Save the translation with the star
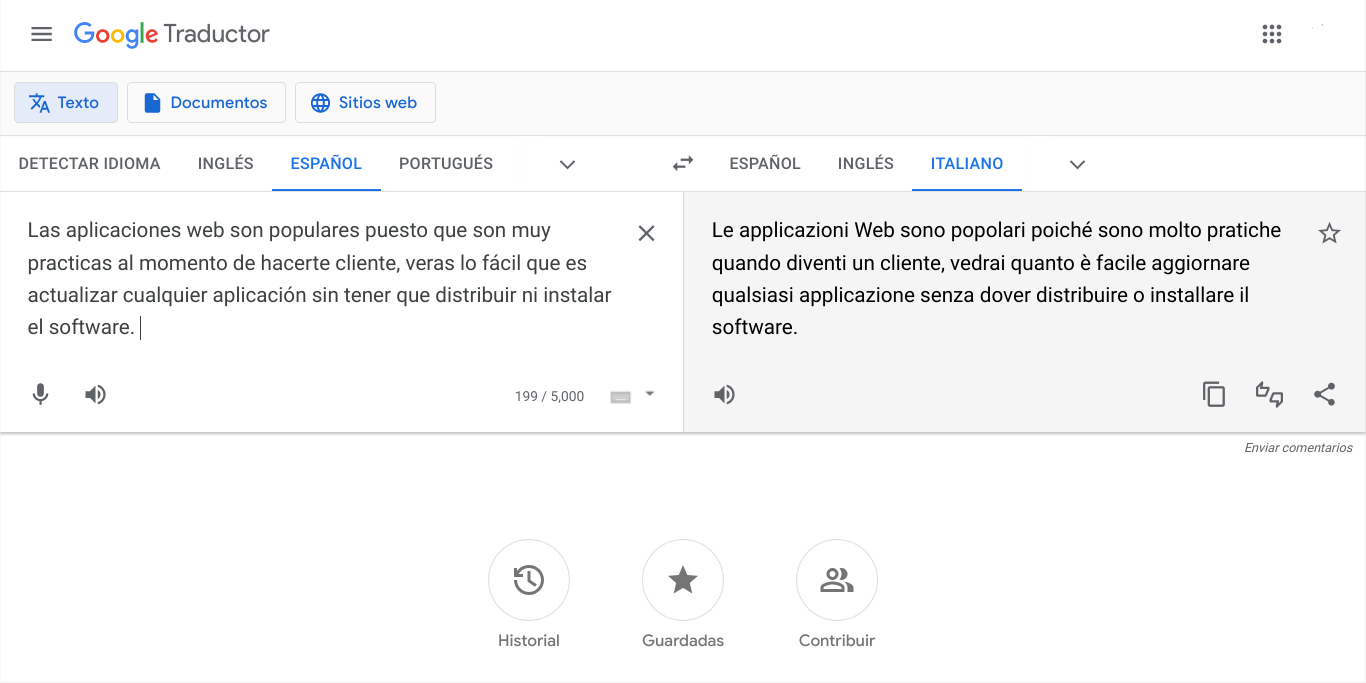 (x=1329, y=232)
